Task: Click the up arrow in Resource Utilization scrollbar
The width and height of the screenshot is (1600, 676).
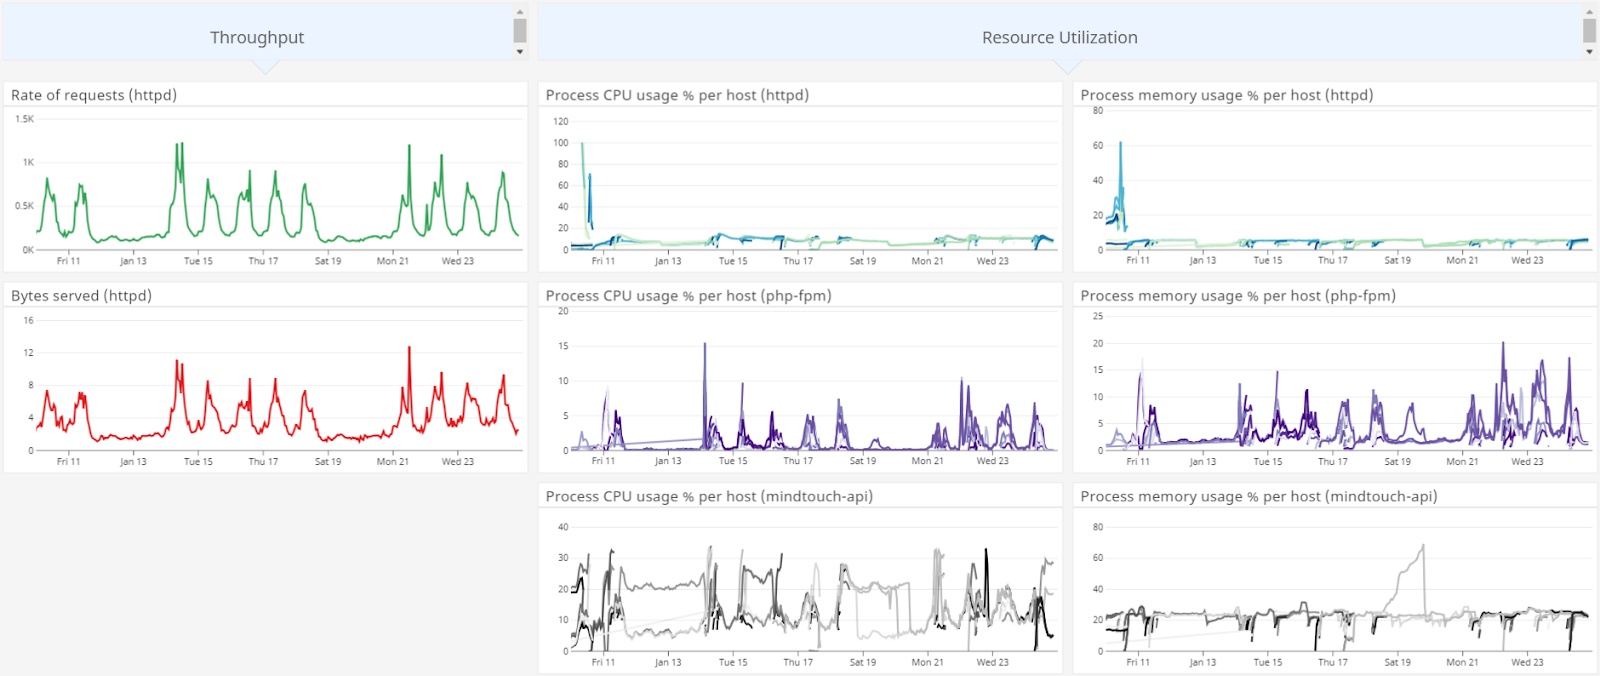Action: pos(1589,11)
